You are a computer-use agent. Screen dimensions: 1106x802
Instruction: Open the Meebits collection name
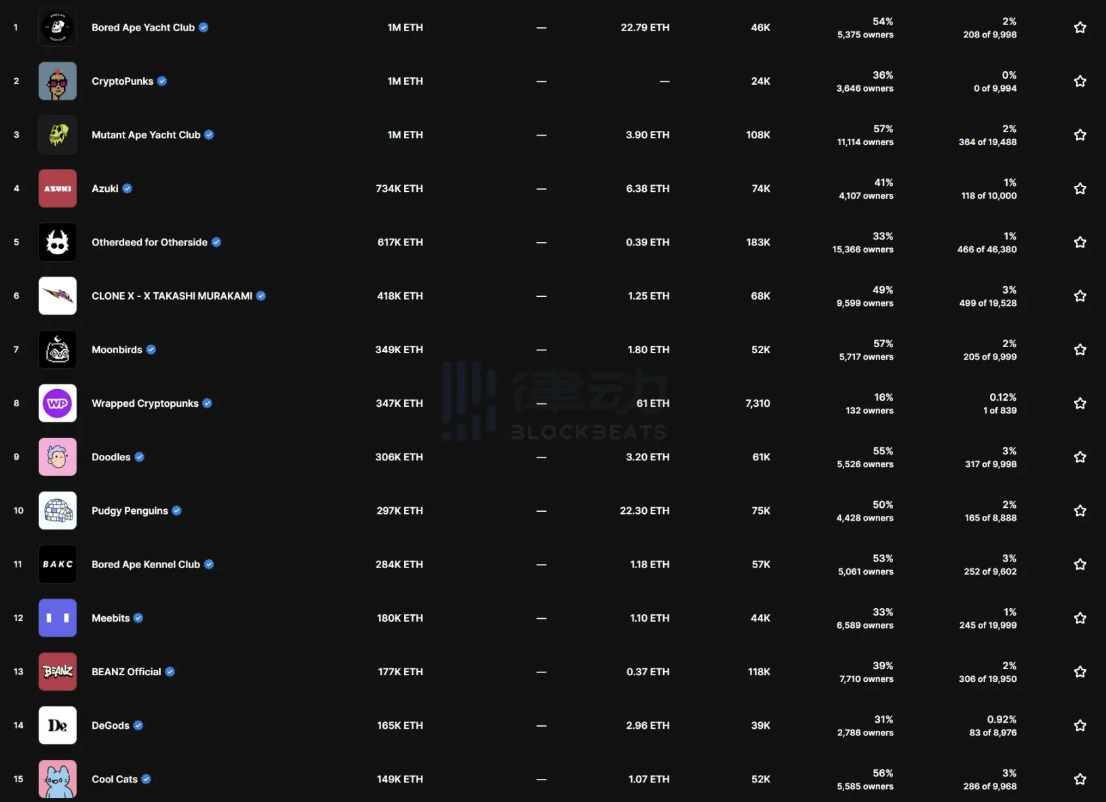click(111, 618)
